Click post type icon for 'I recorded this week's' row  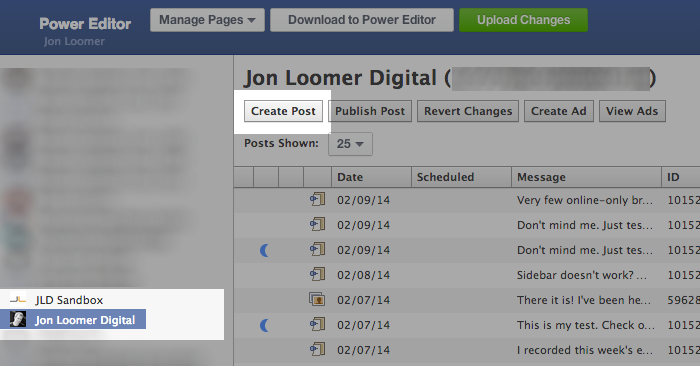pos(317,349)
